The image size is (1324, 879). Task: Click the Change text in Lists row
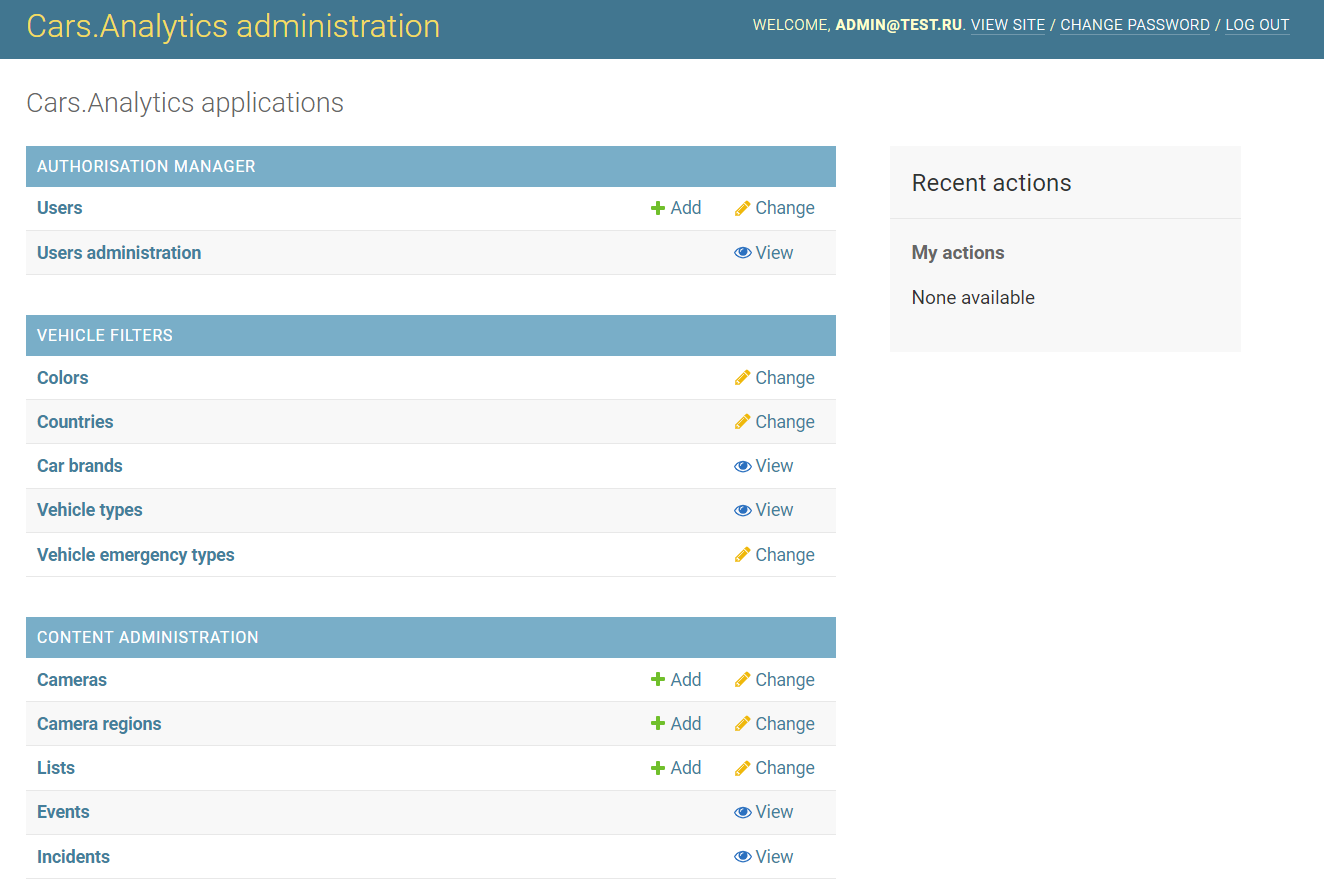[x=785, y=768]
